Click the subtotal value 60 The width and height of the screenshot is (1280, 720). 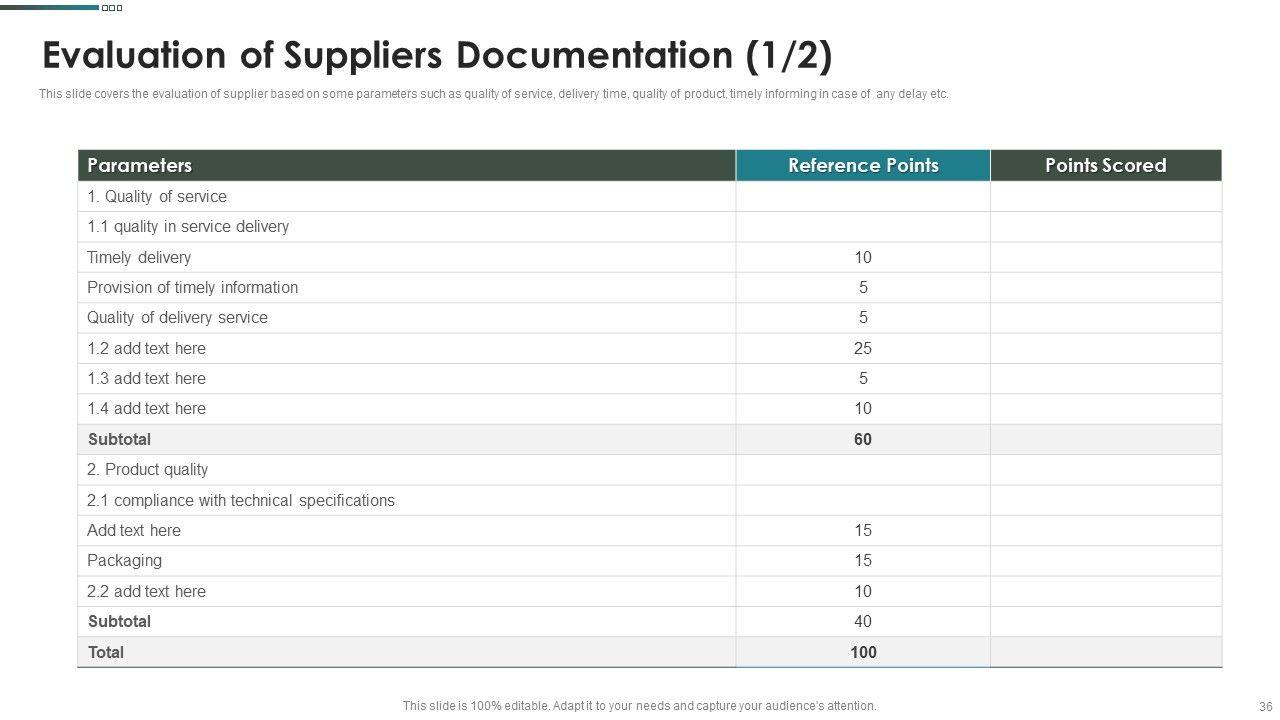click(863, 439)
